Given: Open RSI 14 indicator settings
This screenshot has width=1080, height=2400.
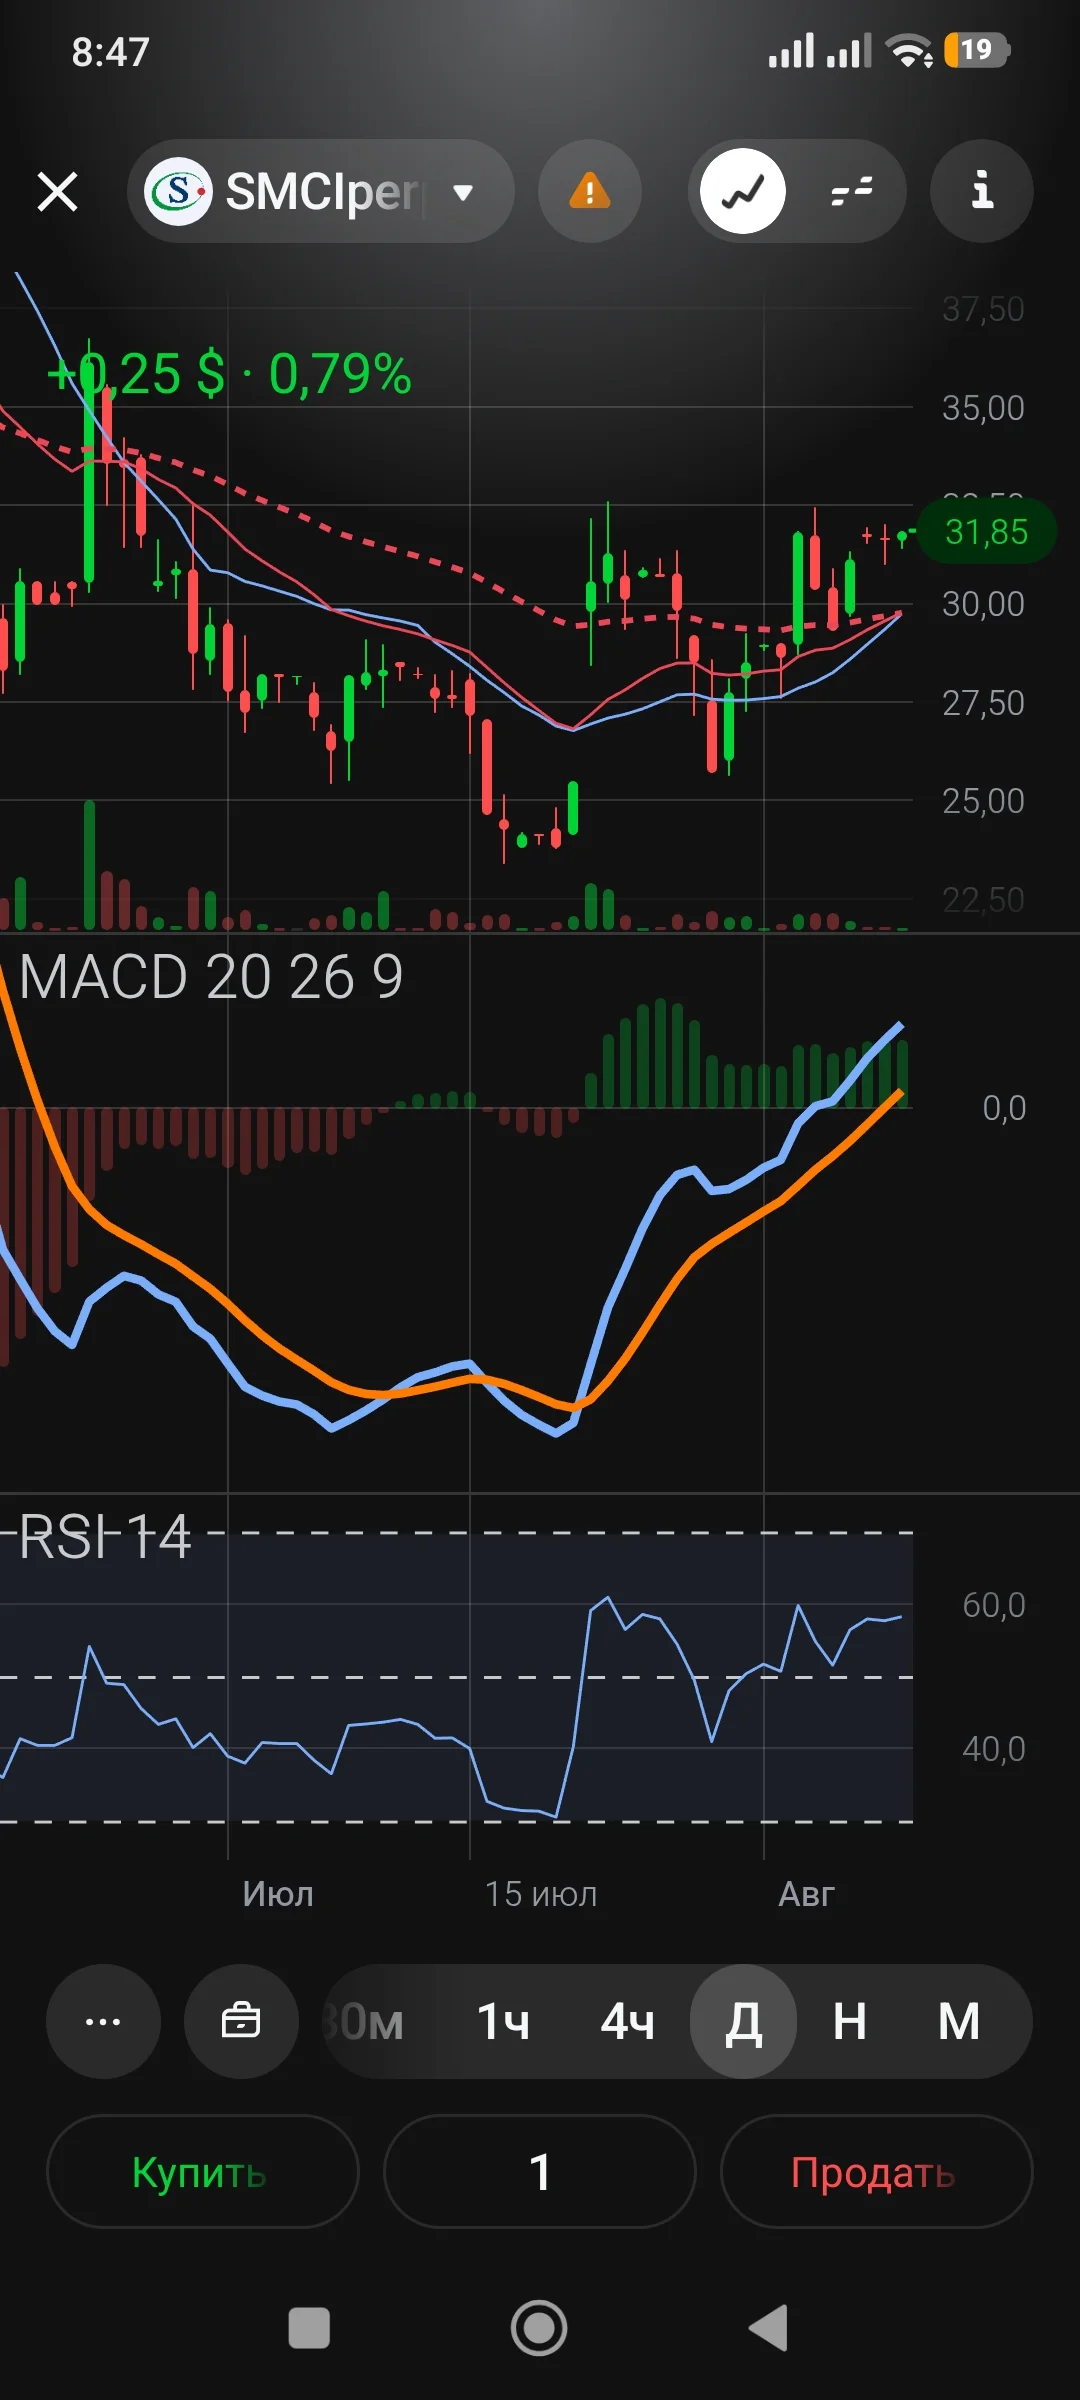Looking at the screenshot, I should (x=105, y=1537).
